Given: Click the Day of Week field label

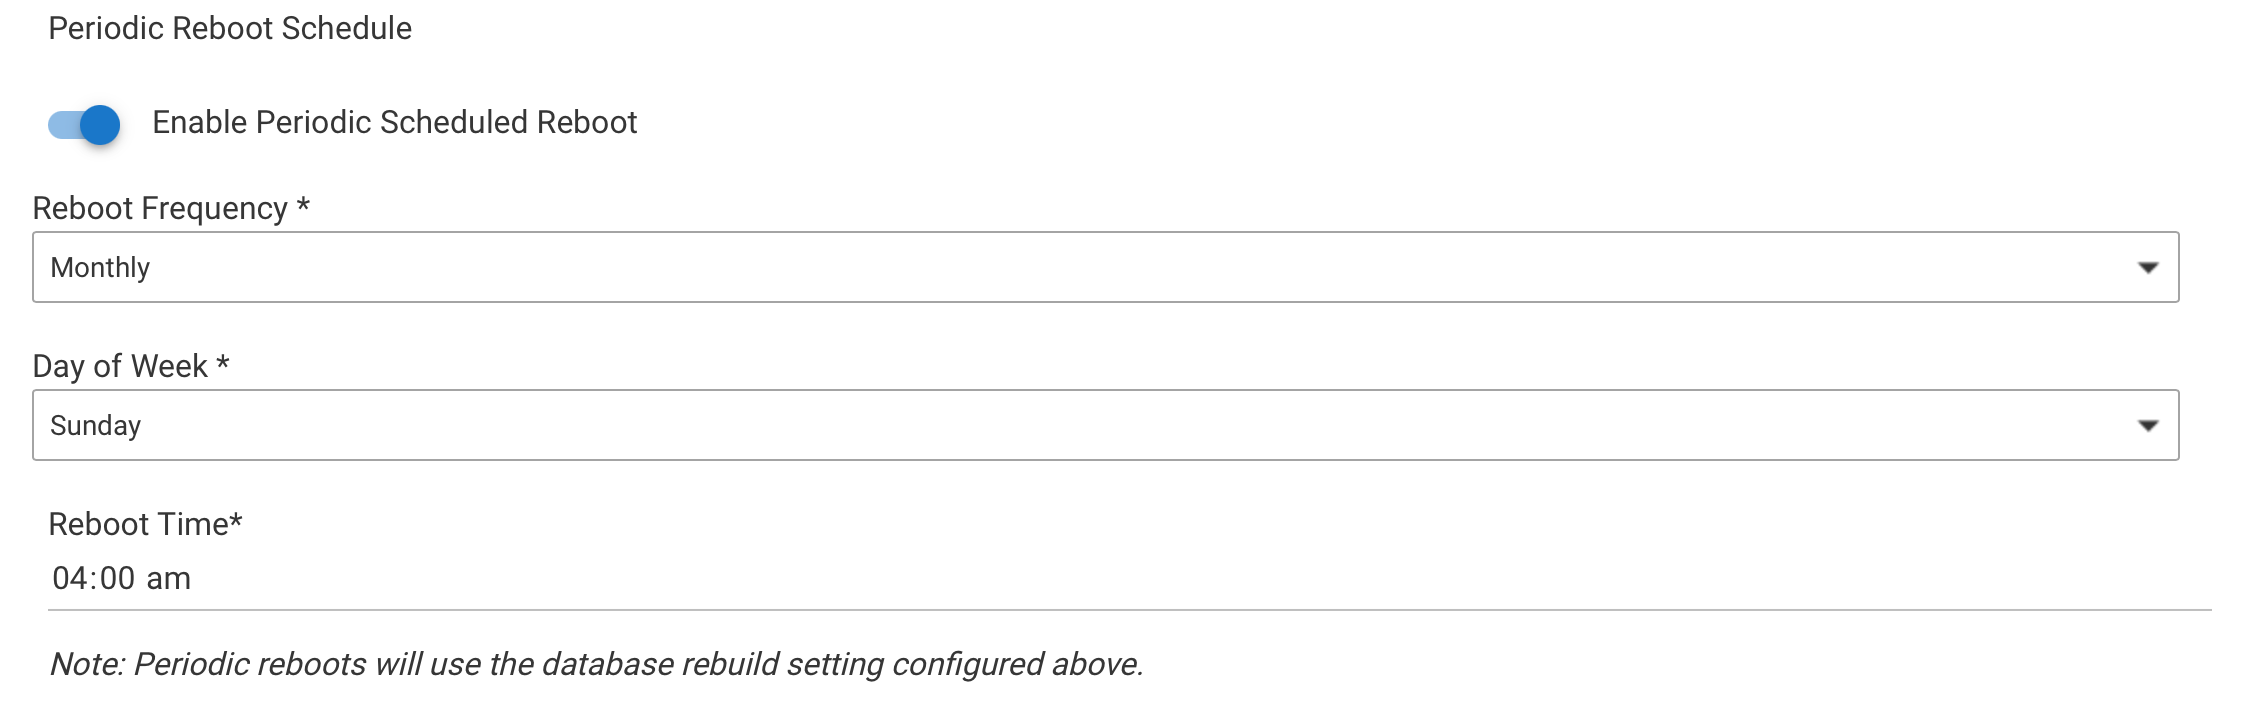Looking at the screenshot, I should [x=120, y=366].
